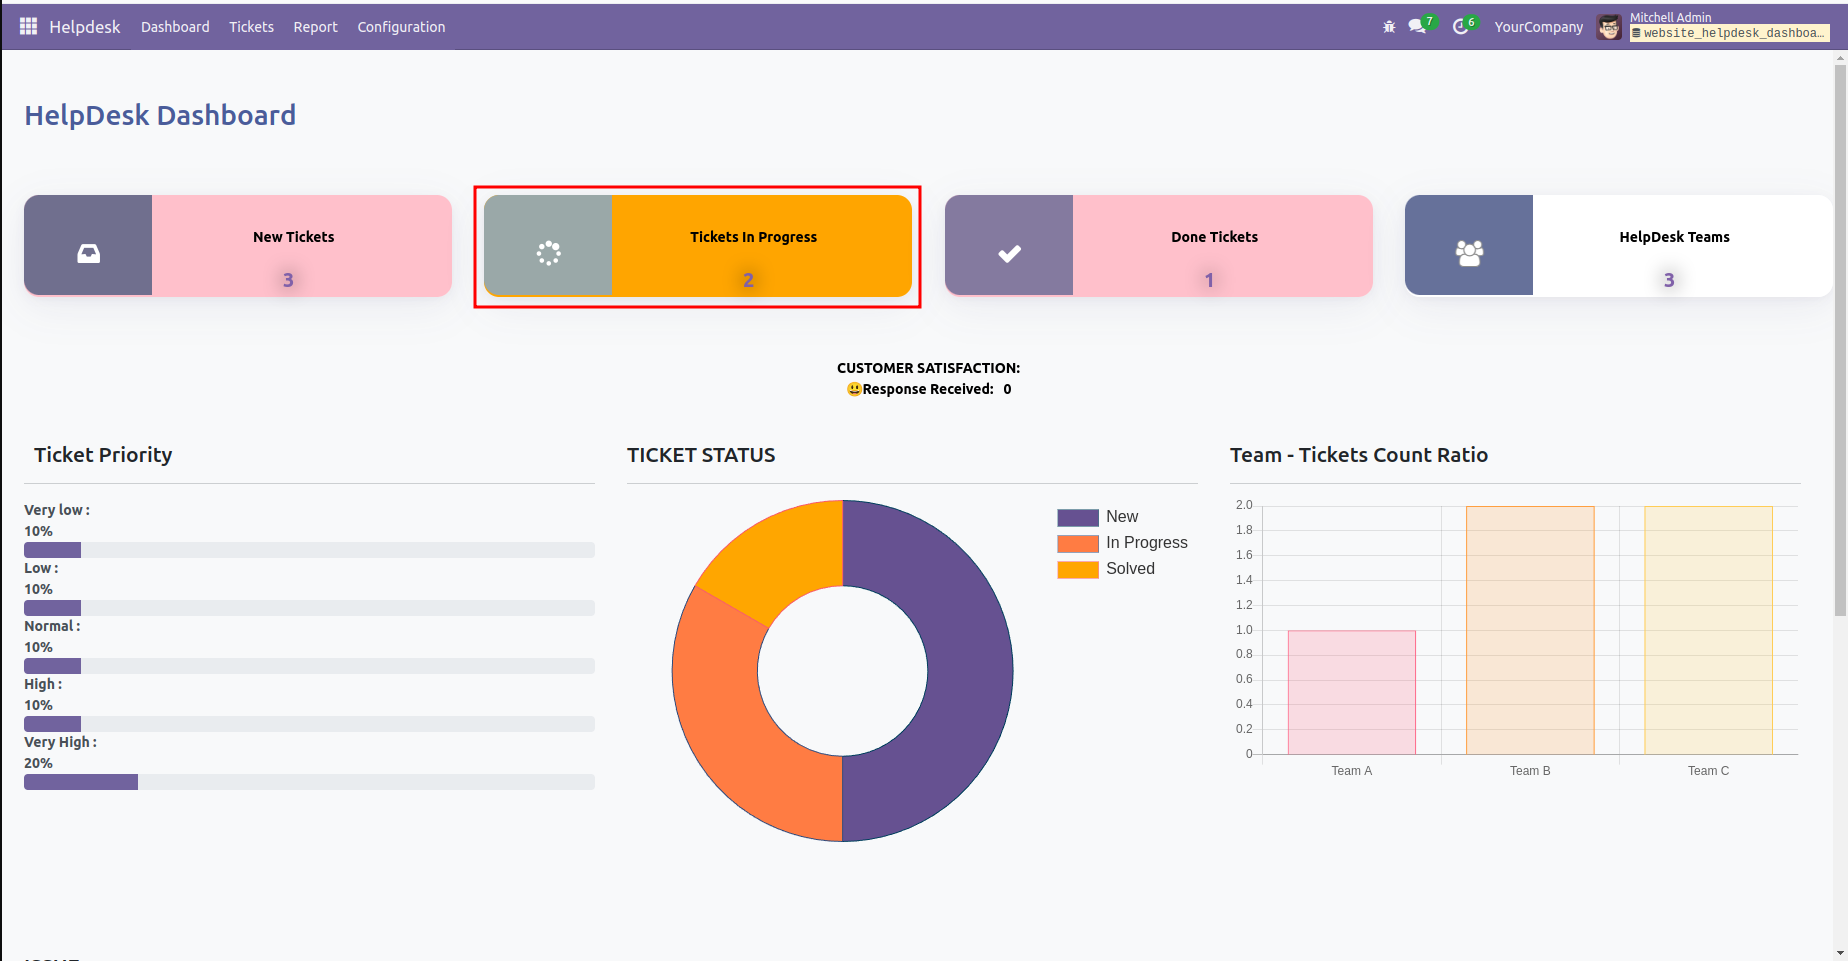Toggle the In Progress legend entry
Screen dimensions: 1848x961
1122,543
